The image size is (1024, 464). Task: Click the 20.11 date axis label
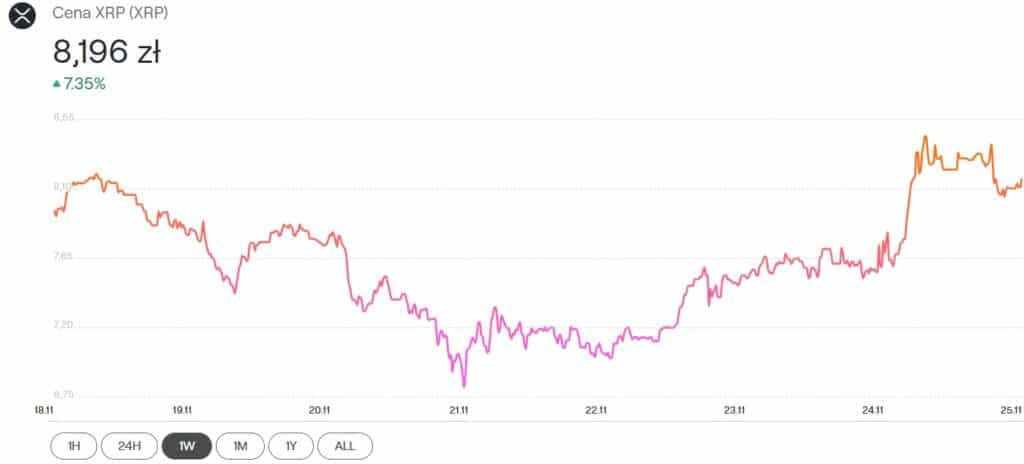point(319,410)
